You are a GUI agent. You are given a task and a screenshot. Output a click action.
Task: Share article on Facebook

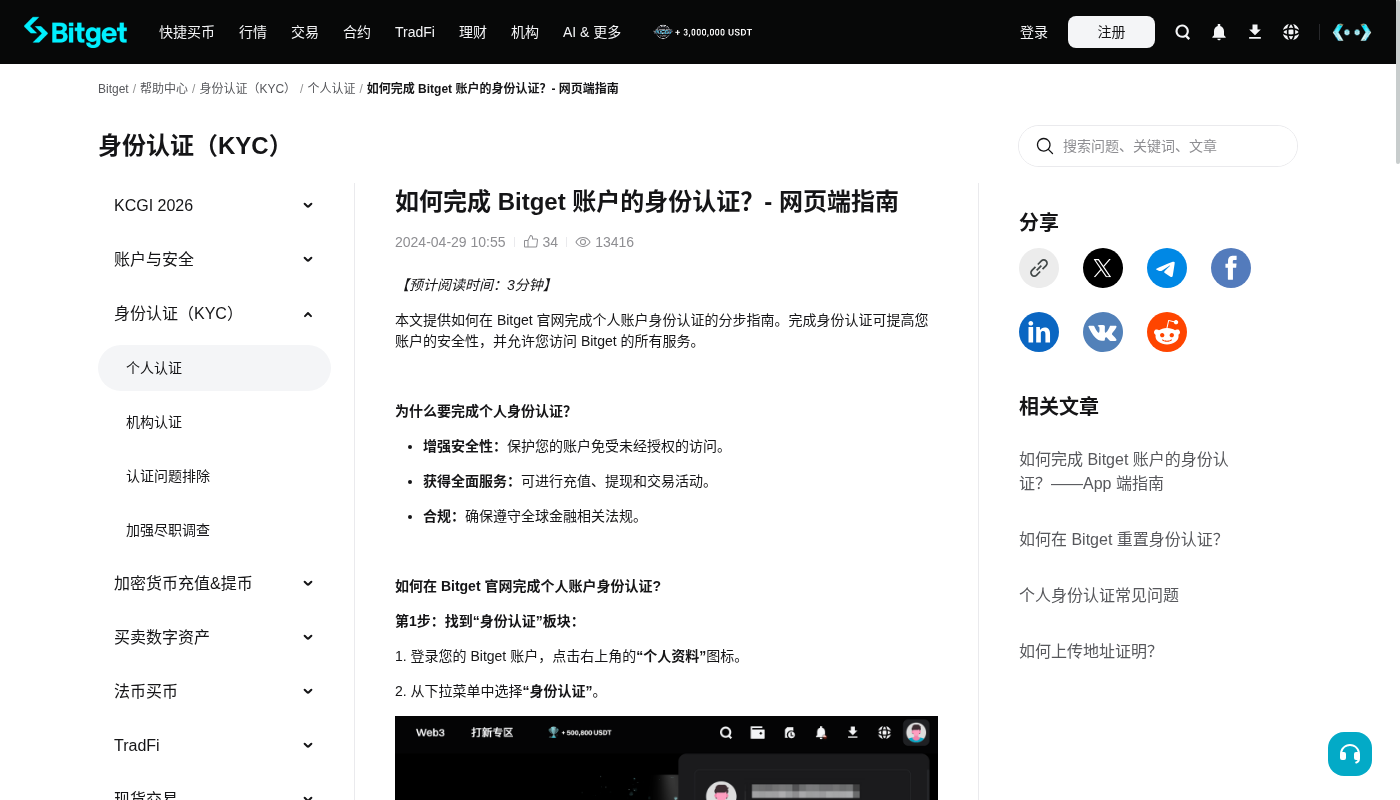tap(1231, 268)
